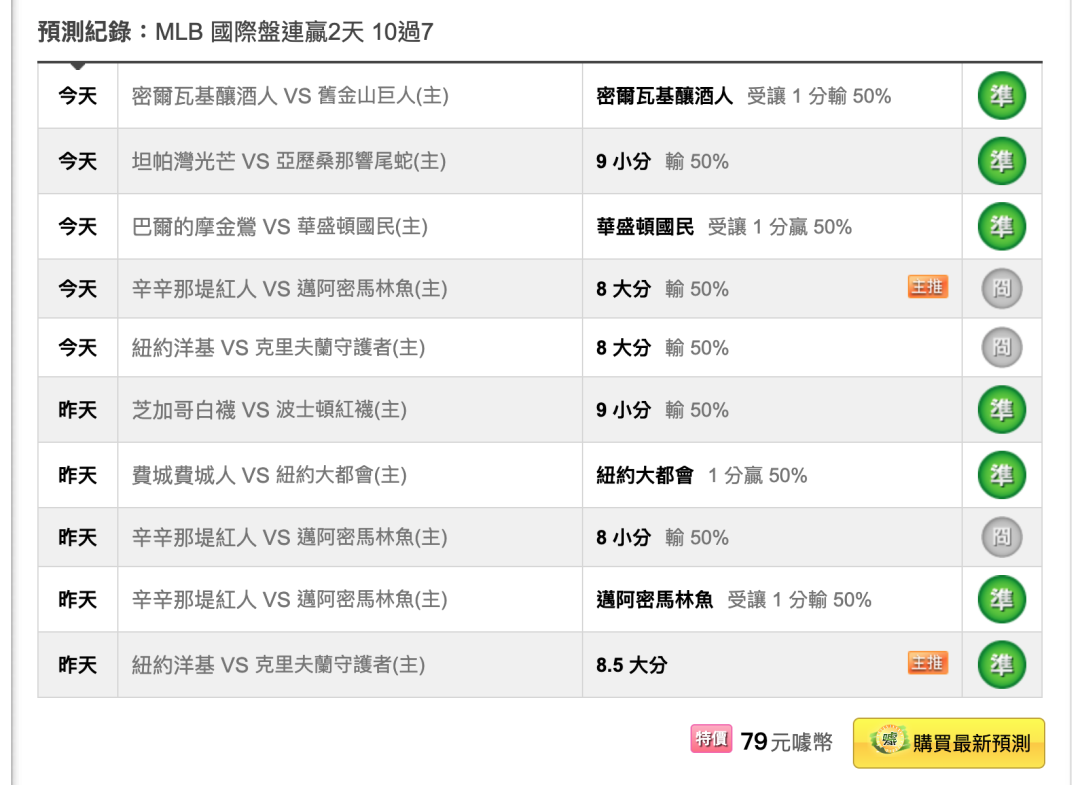Image resolution: width=1080 pixels, height=785 pixels.
Task: Click 主推 badge on today's 8 大分 row
Action: coord(927,286)
